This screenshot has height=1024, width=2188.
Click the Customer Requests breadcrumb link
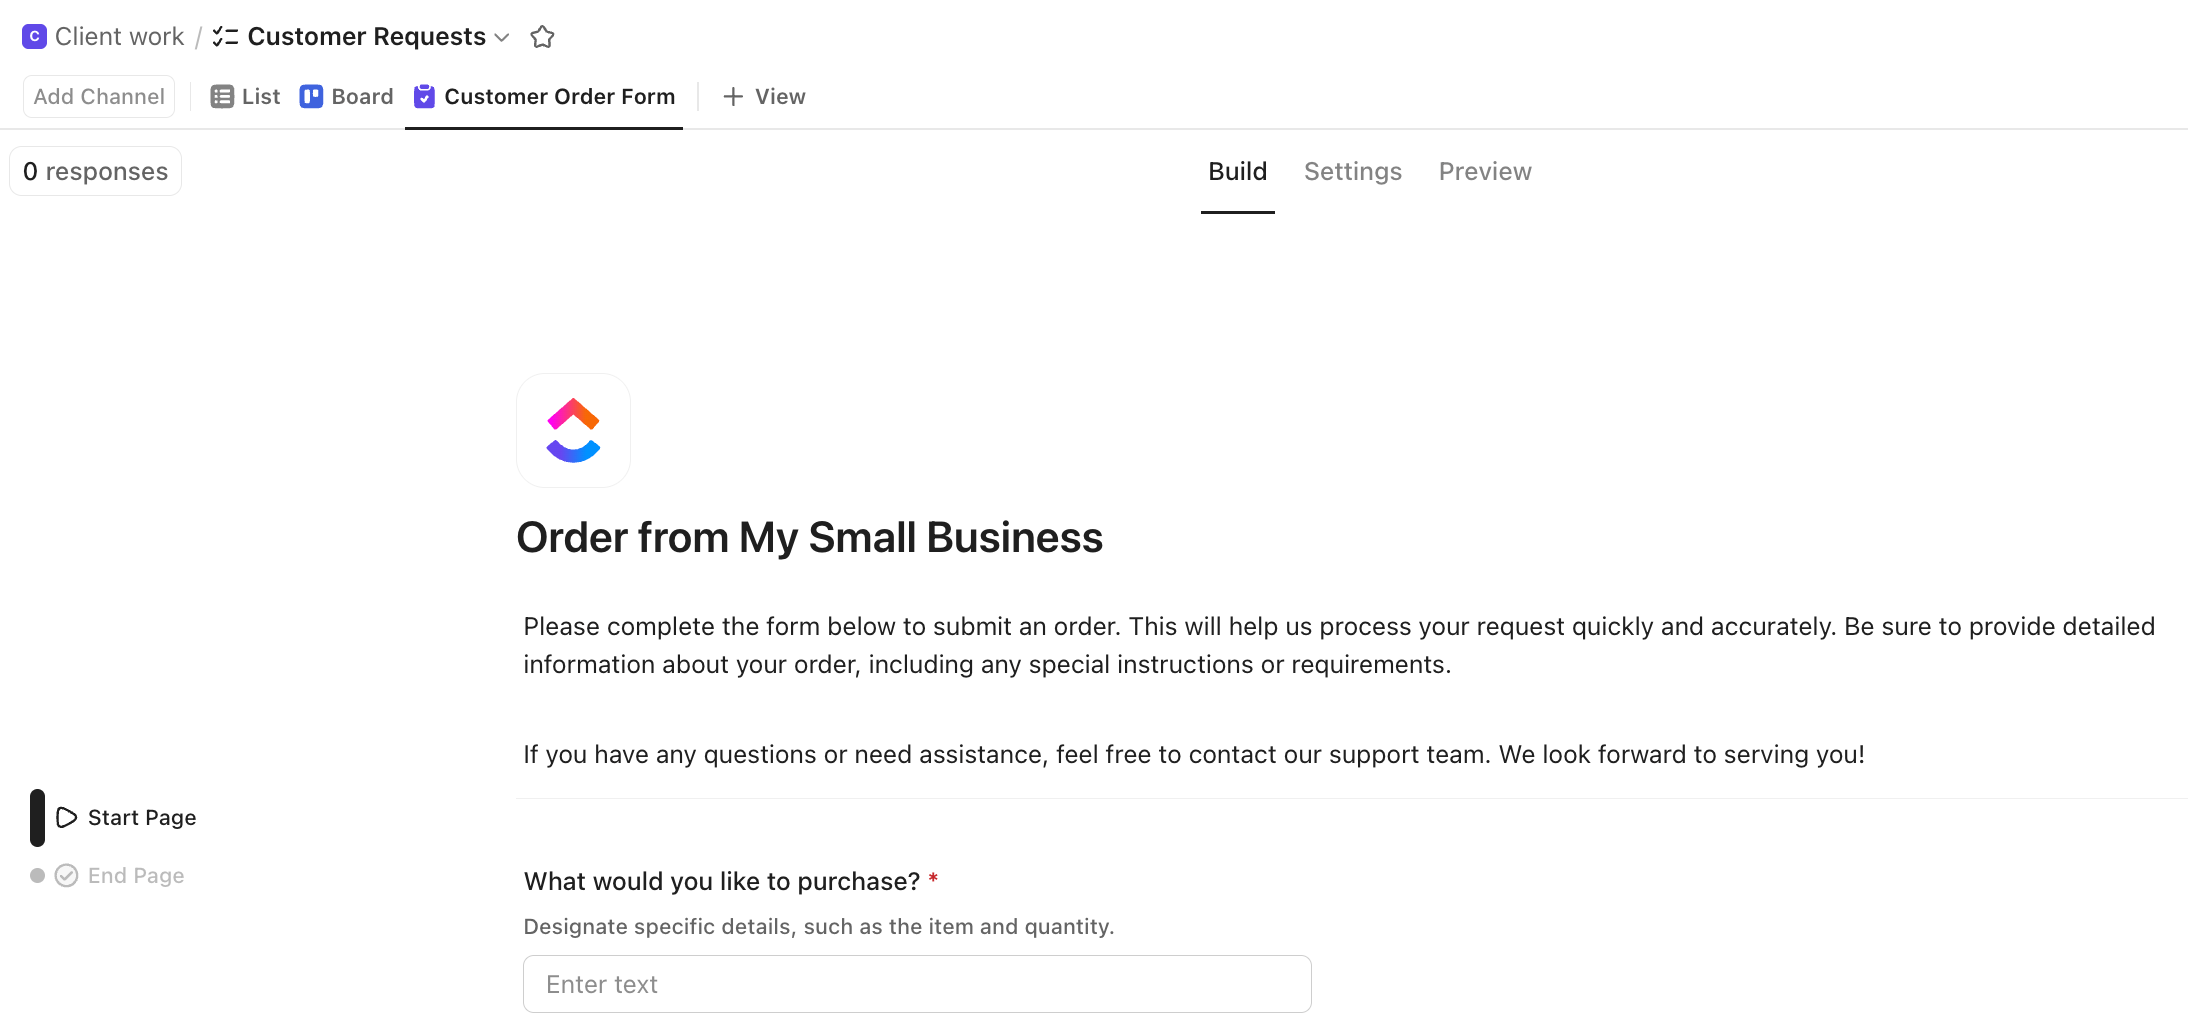coord(367,36)
